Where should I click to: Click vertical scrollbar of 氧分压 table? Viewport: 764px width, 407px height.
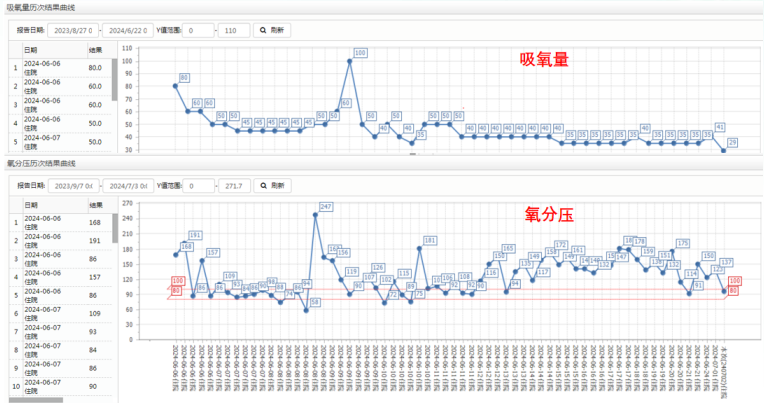[x=115, y=228]
